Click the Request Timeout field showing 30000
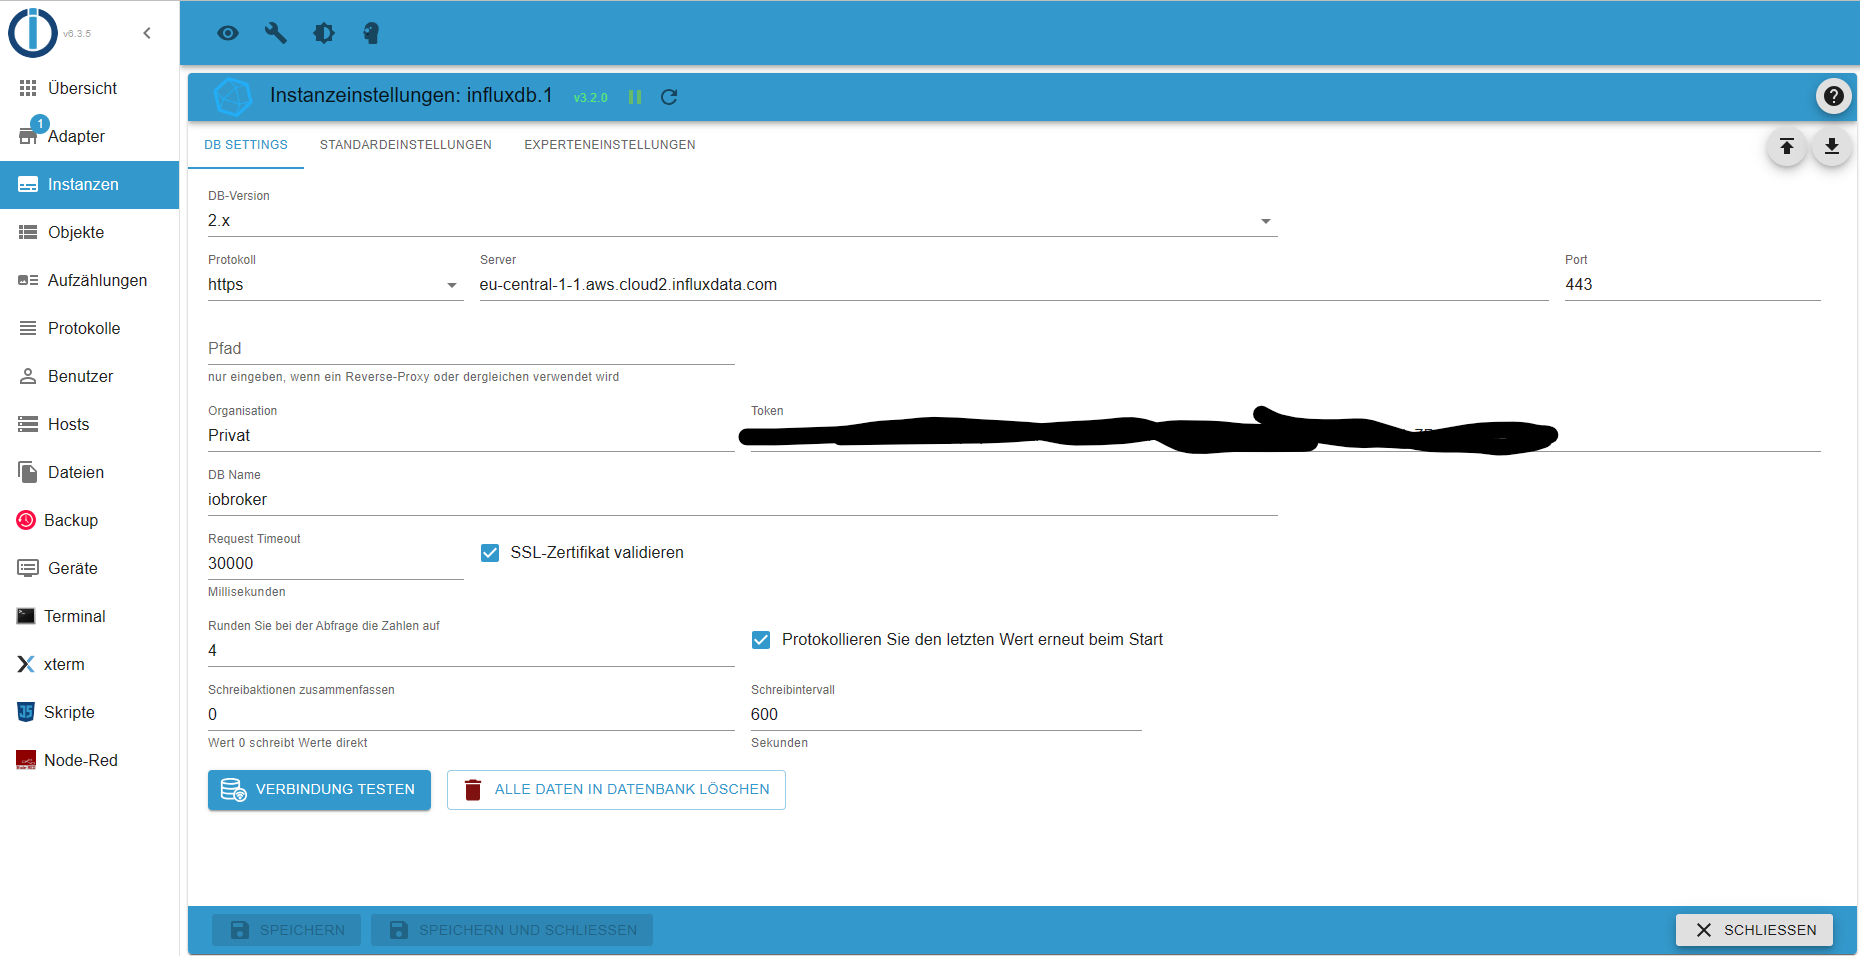The height and width of the screenshot is (956, 1860). pos(336,564)
